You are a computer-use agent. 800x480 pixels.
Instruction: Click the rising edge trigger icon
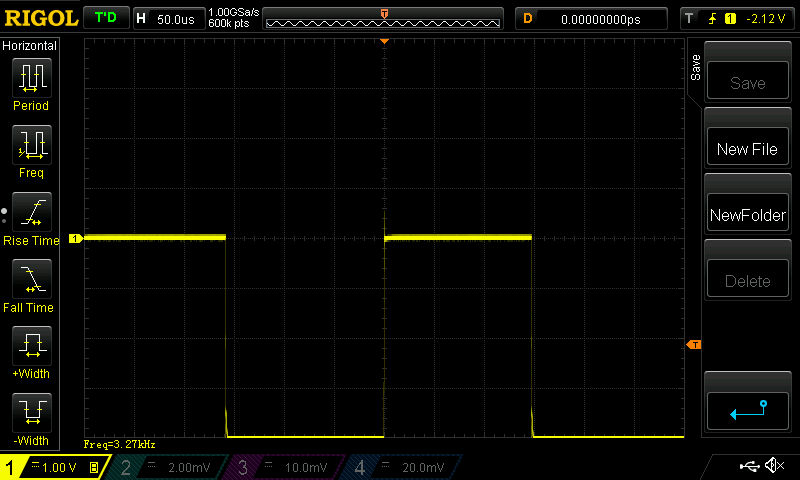712,19
